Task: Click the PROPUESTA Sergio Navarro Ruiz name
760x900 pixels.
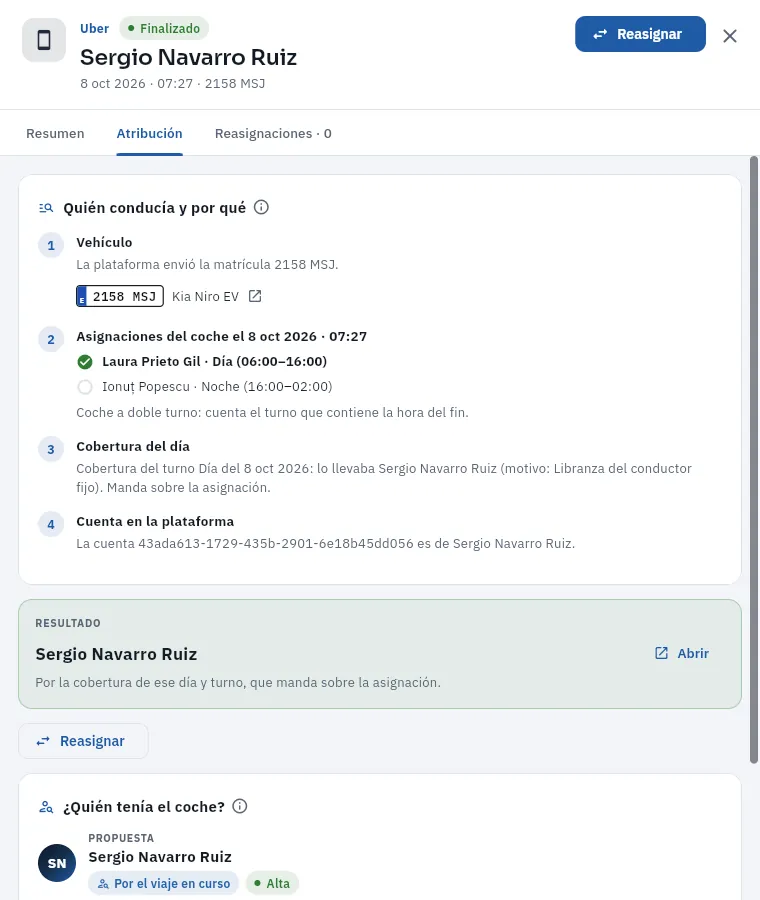Action: 160,857
